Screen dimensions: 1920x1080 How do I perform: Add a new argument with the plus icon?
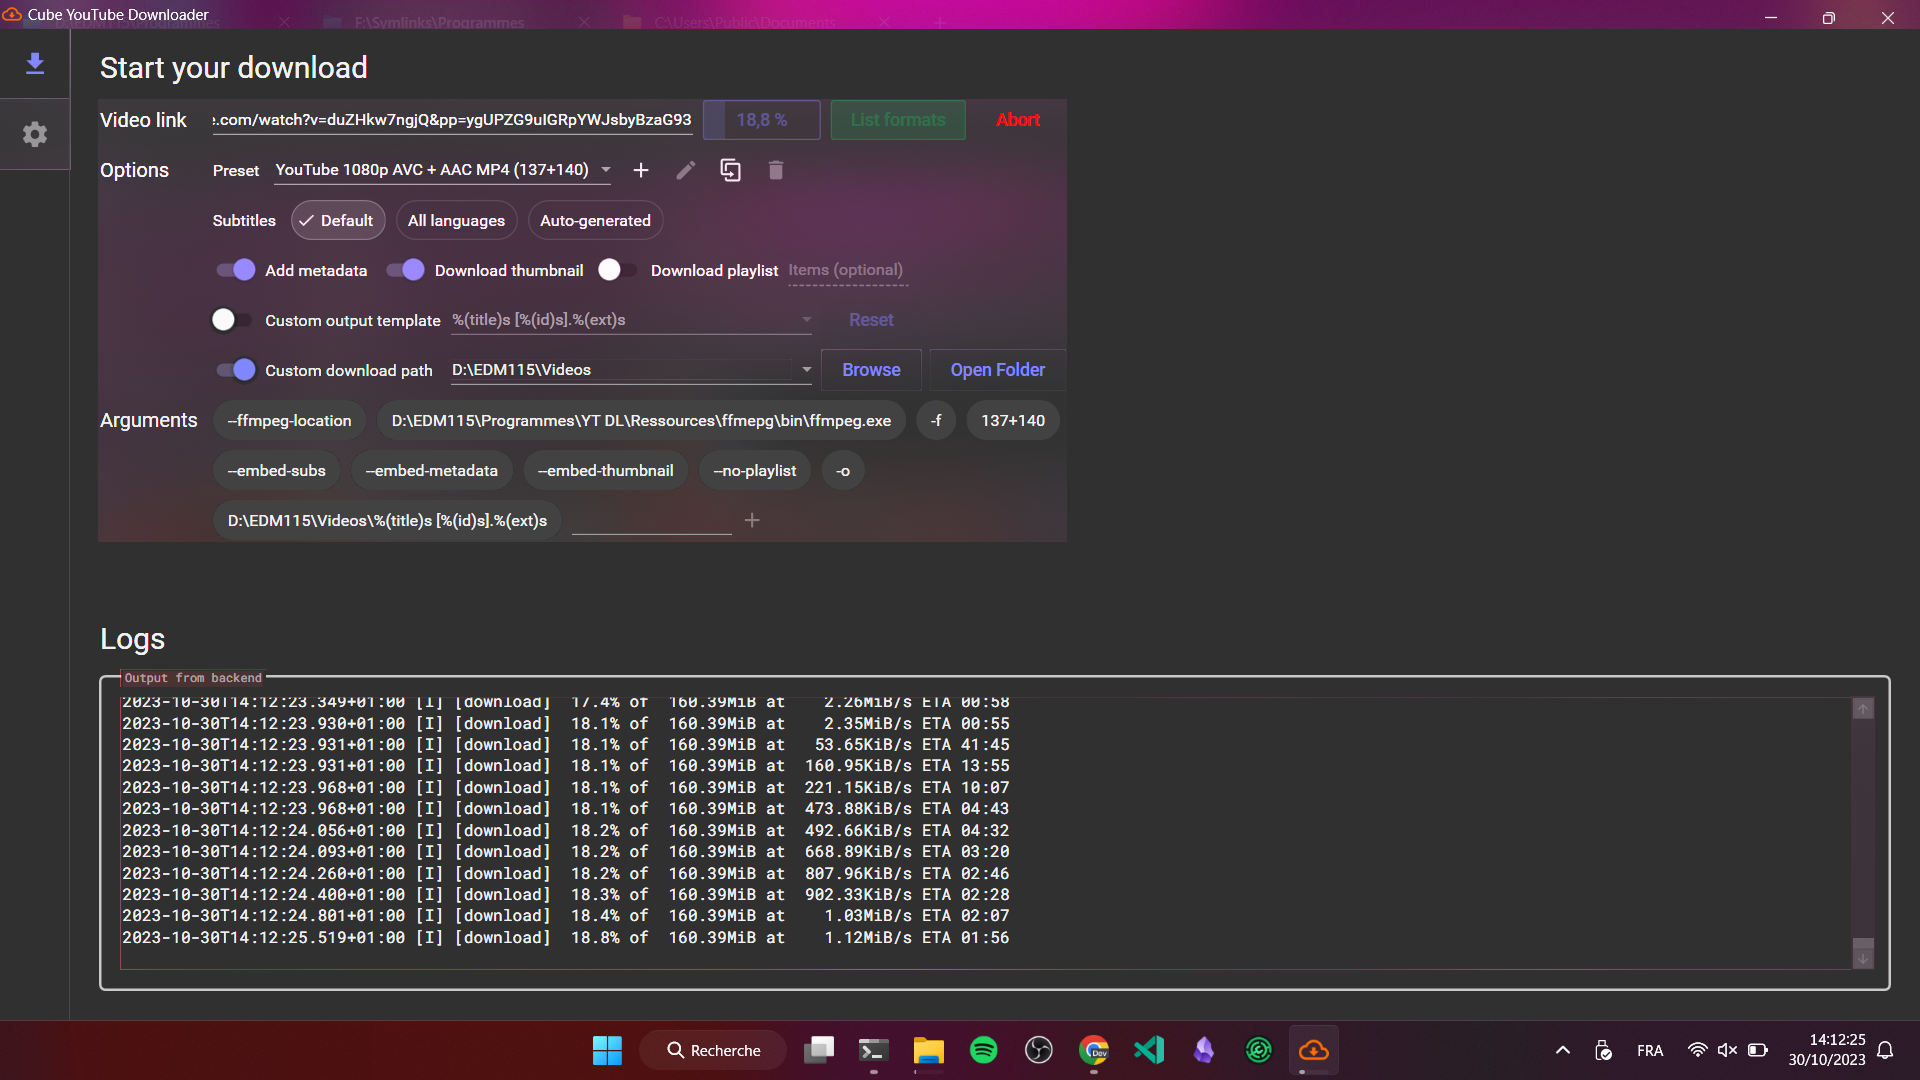[752, 520]
